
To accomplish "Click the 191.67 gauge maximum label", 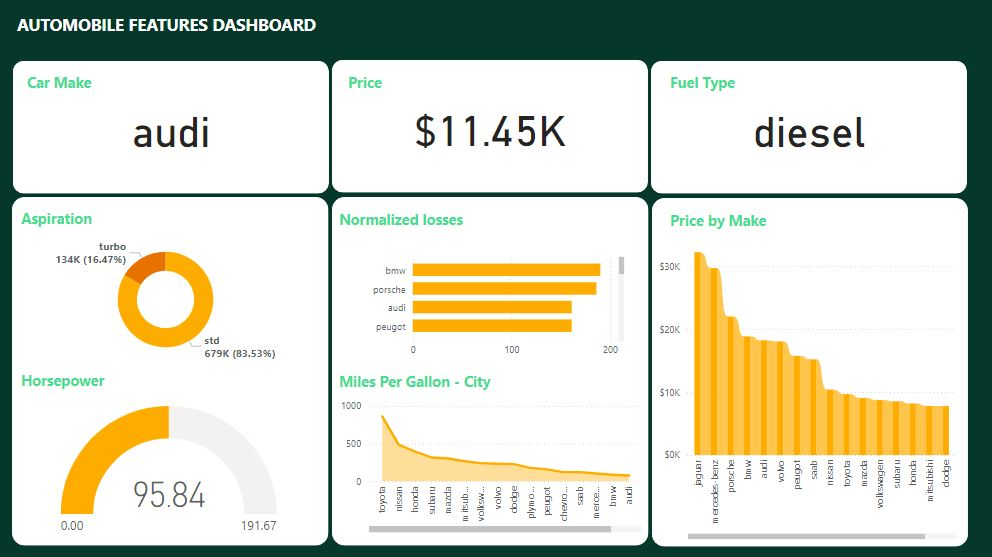I will [258, 525].
